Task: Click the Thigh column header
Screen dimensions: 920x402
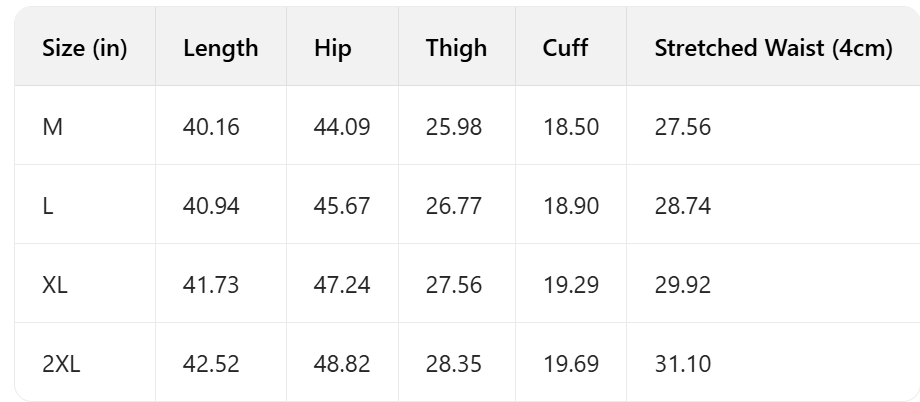Action: pyautogui.click(x=456, y=48)
